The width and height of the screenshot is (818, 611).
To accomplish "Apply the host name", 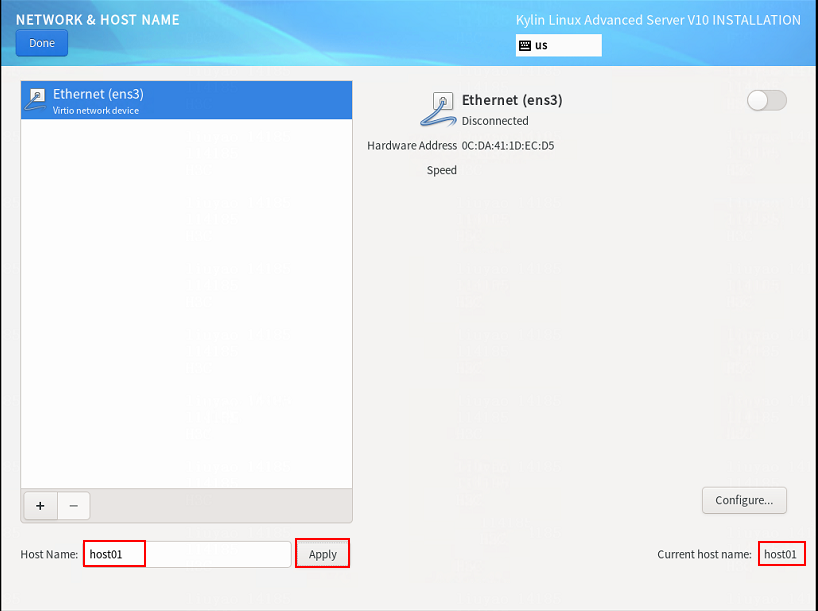I will (322, 554).
